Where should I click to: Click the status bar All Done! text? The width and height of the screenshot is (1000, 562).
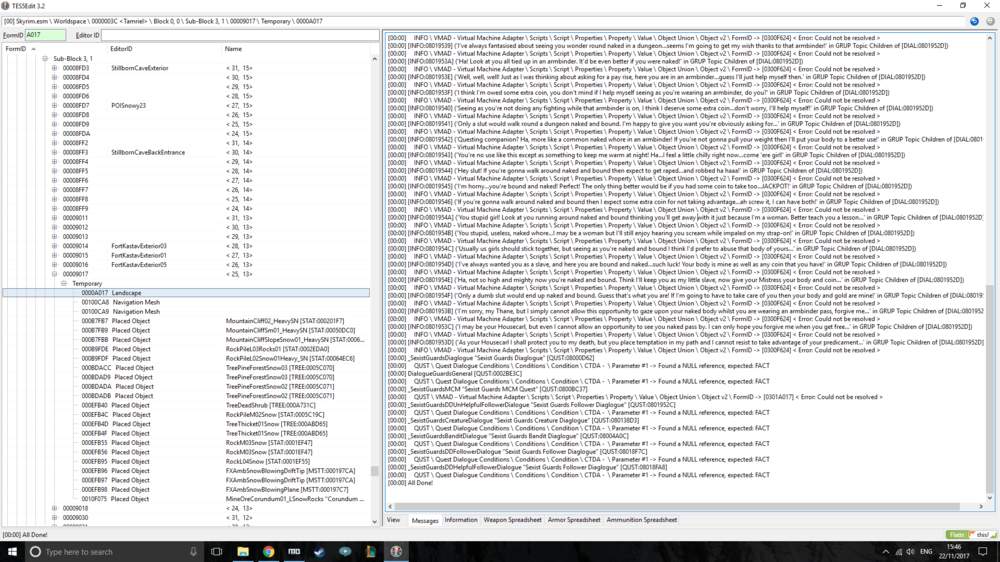pyautogui.click(x=25, y=535)
